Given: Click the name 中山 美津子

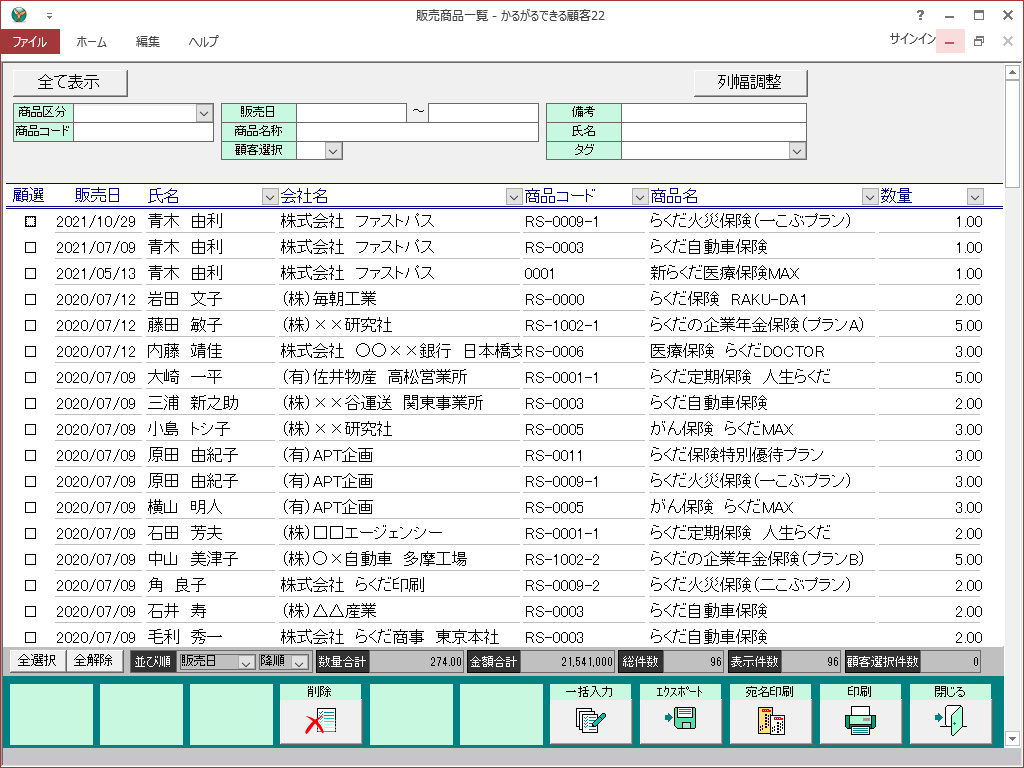Looking at the screenshot, I should tap(193, 559).
